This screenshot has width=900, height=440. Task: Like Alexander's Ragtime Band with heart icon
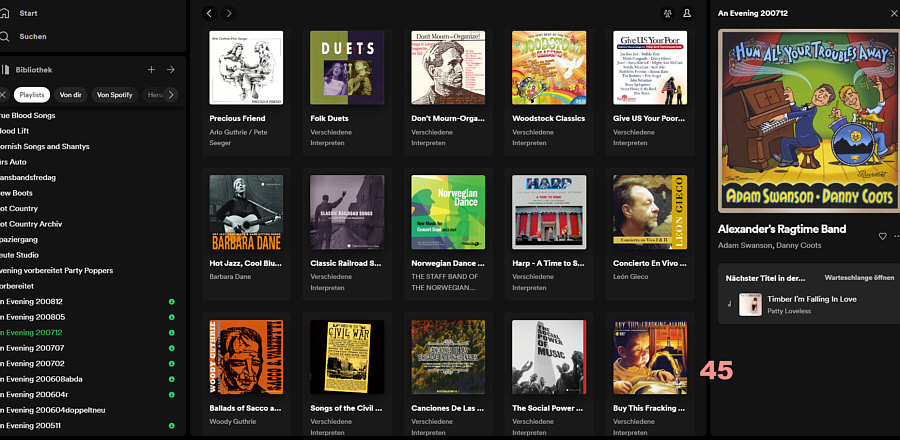coord(882,236)
